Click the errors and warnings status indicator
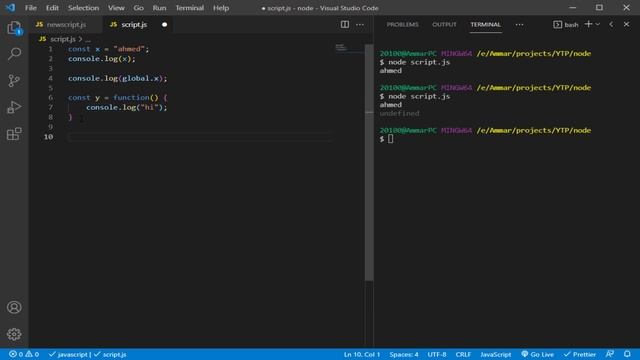This screenshot has width=640, height=360. click(x=24, y=354)
